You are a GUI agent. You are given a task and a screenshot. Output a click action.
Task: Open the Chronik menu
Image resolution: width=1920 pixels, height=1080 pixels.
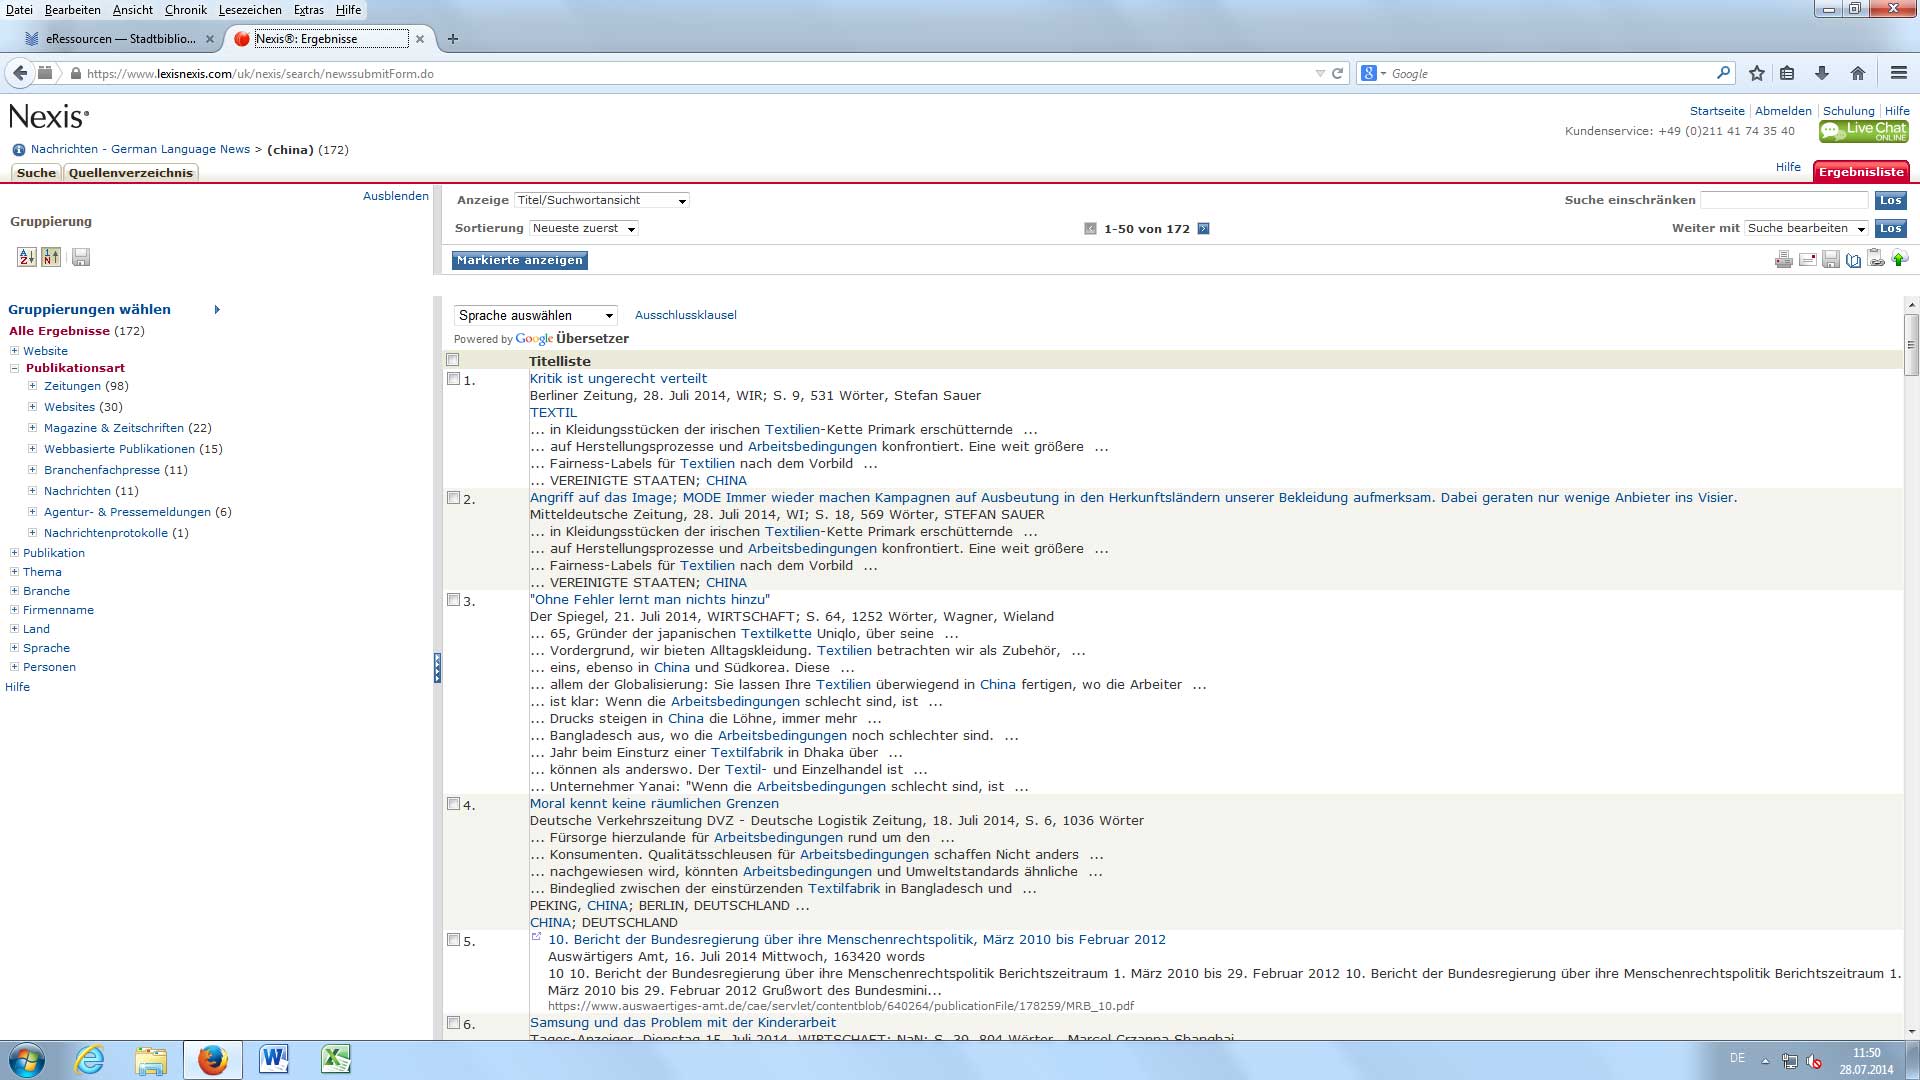[185, 10]
